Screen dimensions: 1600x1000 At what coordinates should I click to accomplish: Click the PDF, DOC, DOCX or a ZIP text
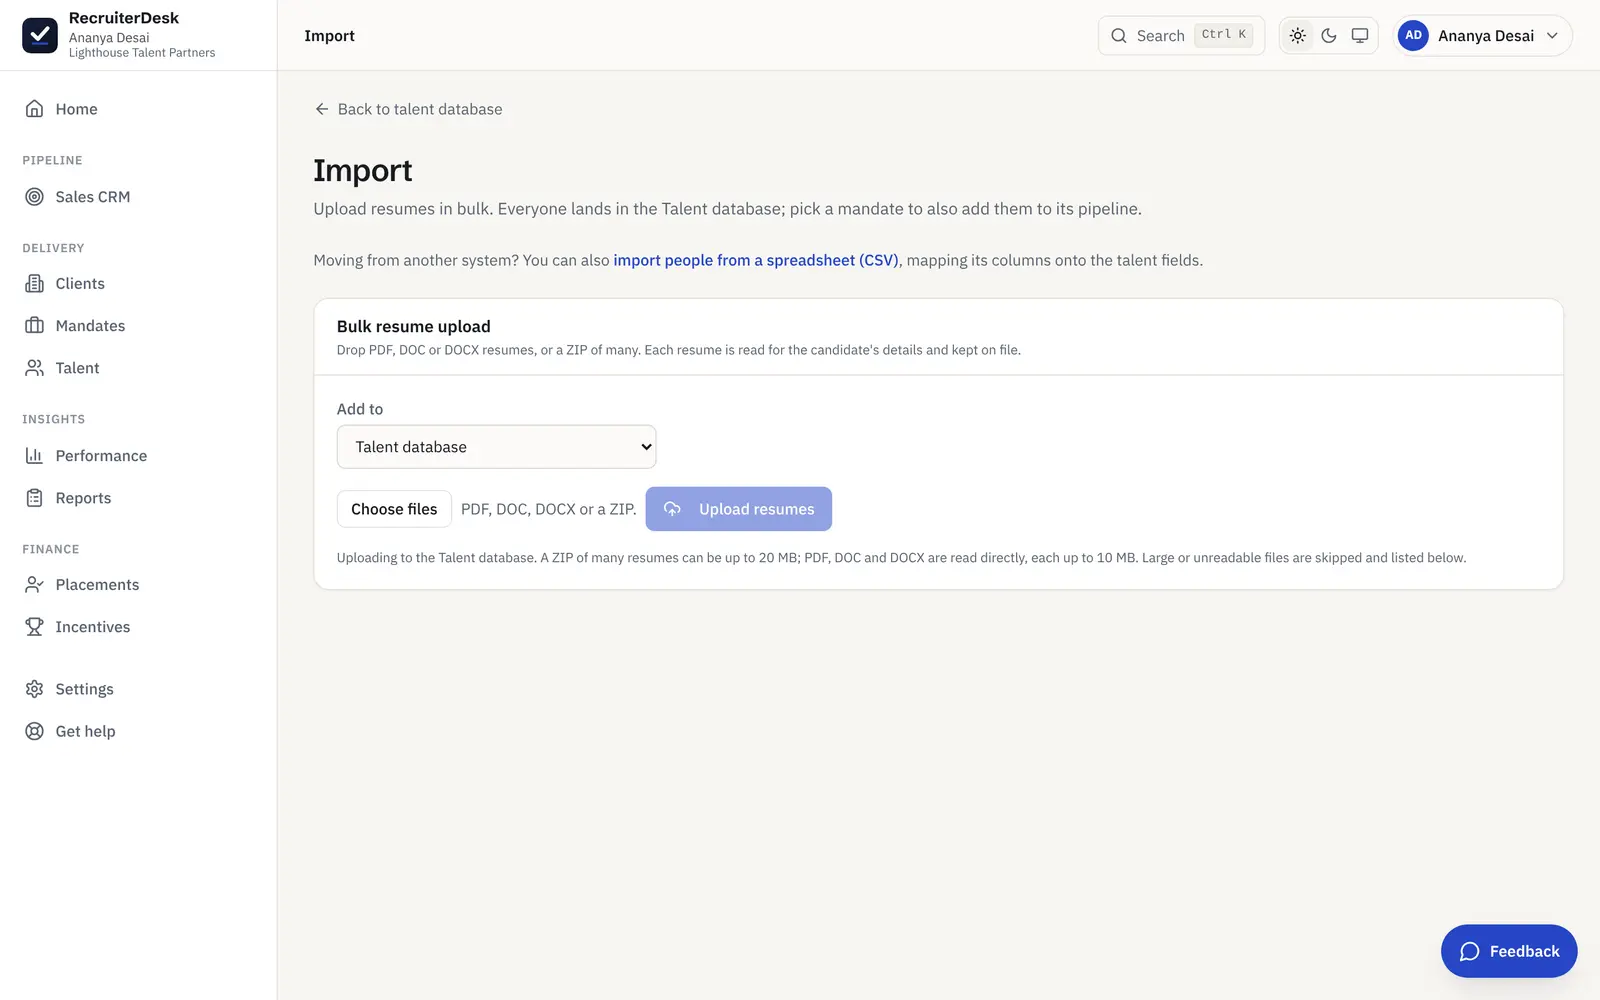pyautogui.click(x=549, y=509)
